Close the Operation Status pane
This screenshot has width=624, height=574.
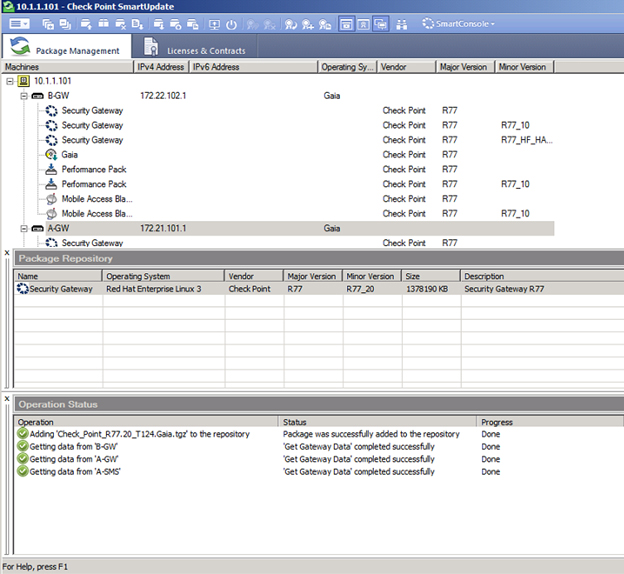[7, 398]
